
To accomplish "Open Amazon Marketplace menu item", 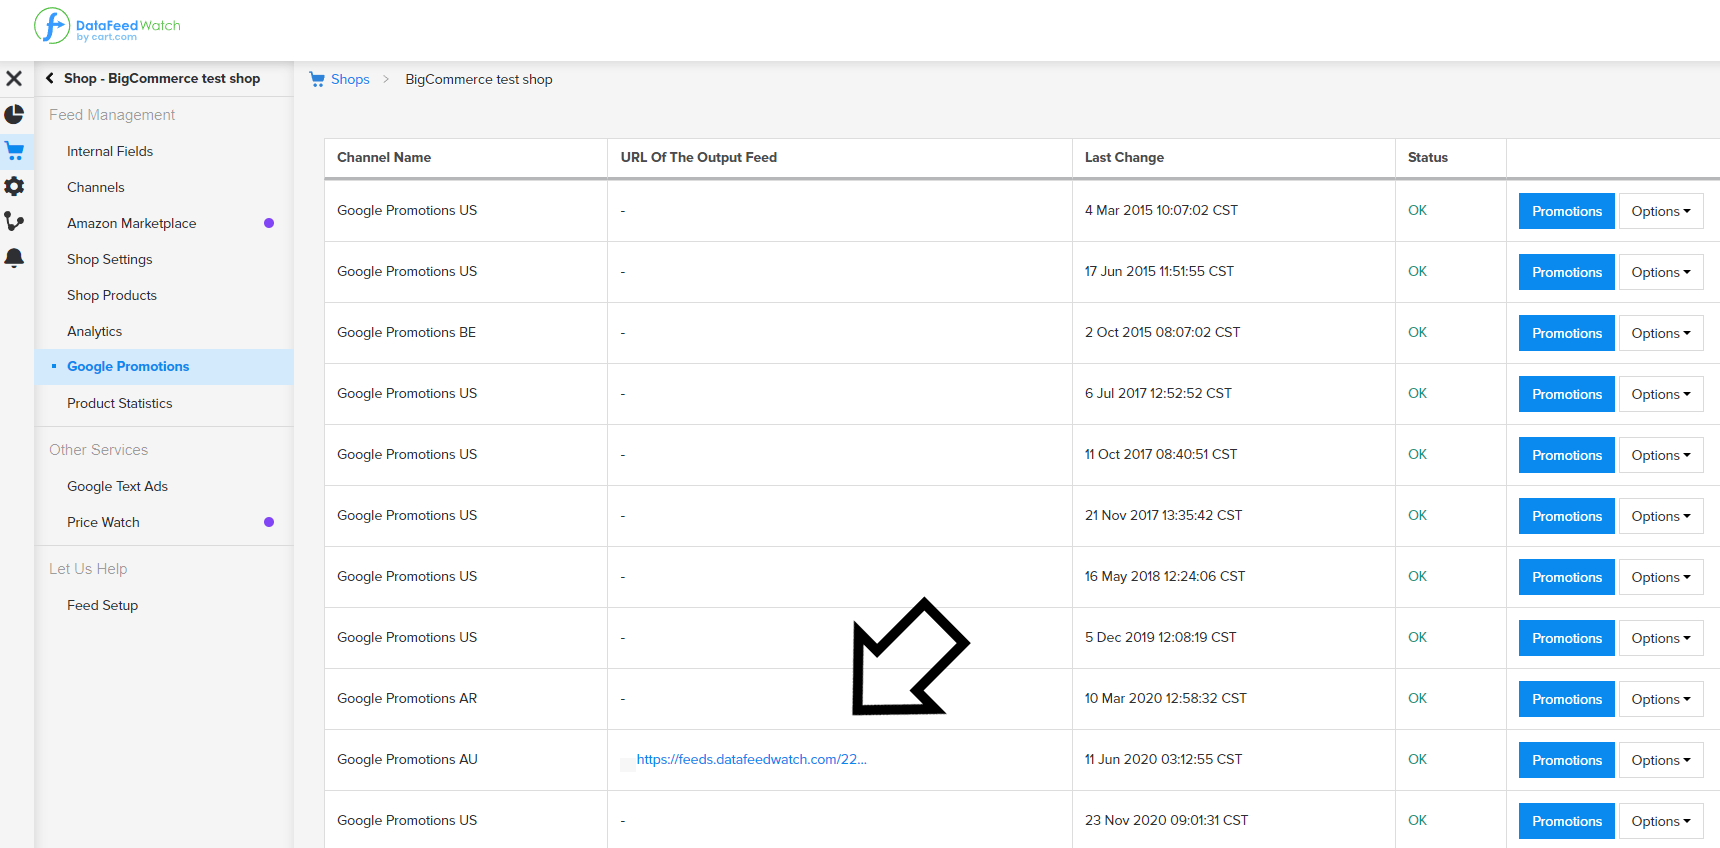I will pos(132,223).
